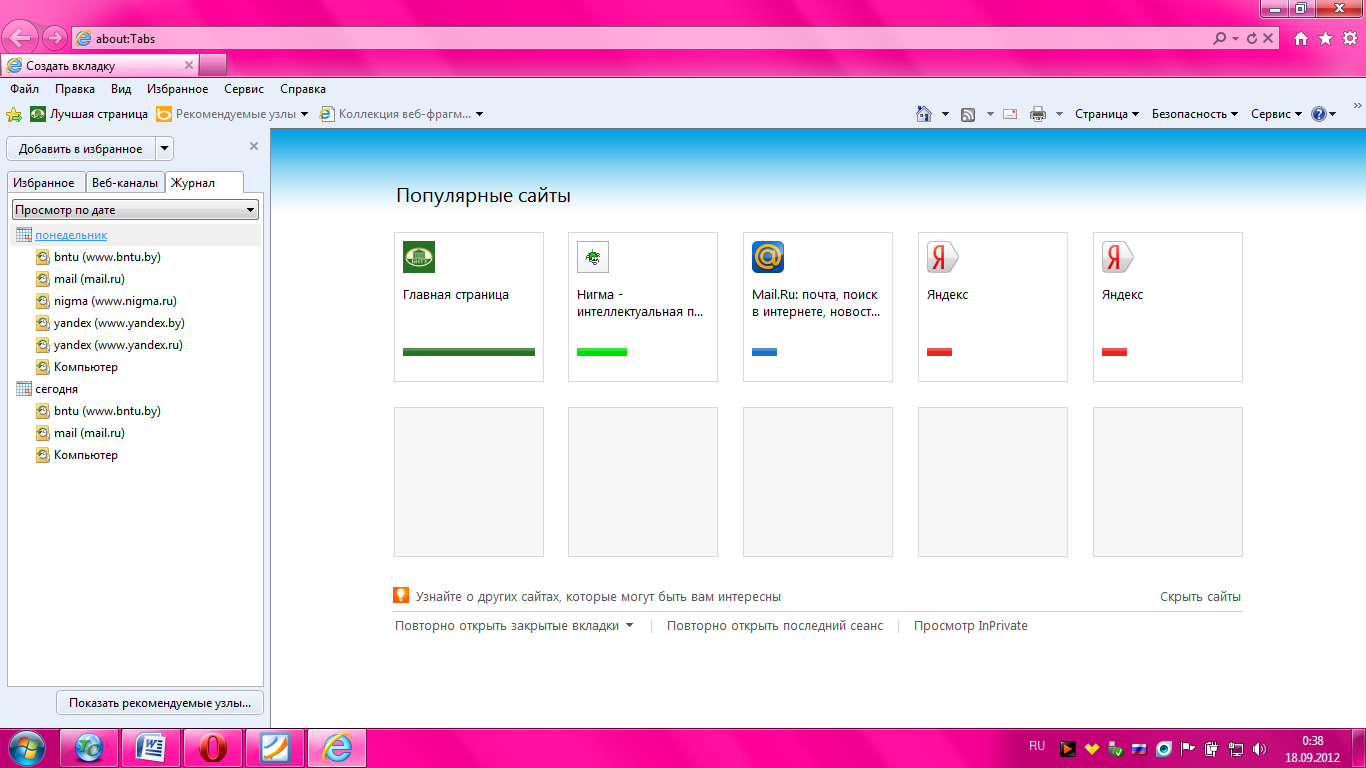Collapse the понедельник history group
This screenshot has width=1366, height=768.
71,235
